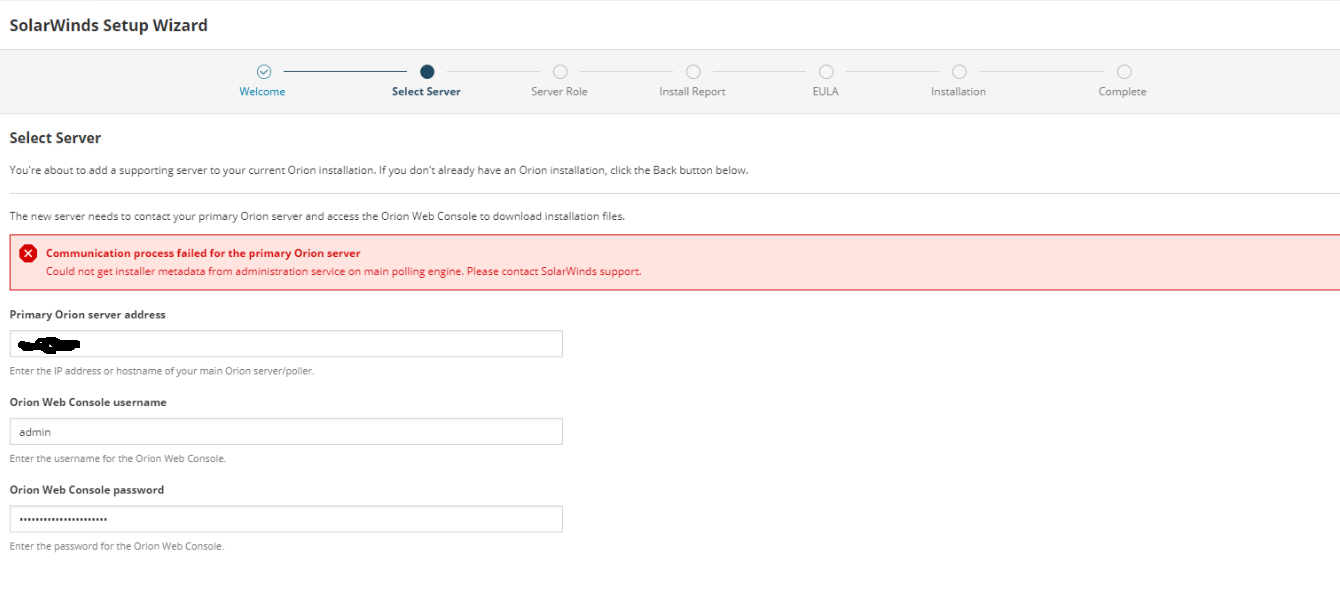Viewport: 1340px width, 599px height.
Task: Click 'You're about to add a supporting server' text
Action: click(379, 170)
